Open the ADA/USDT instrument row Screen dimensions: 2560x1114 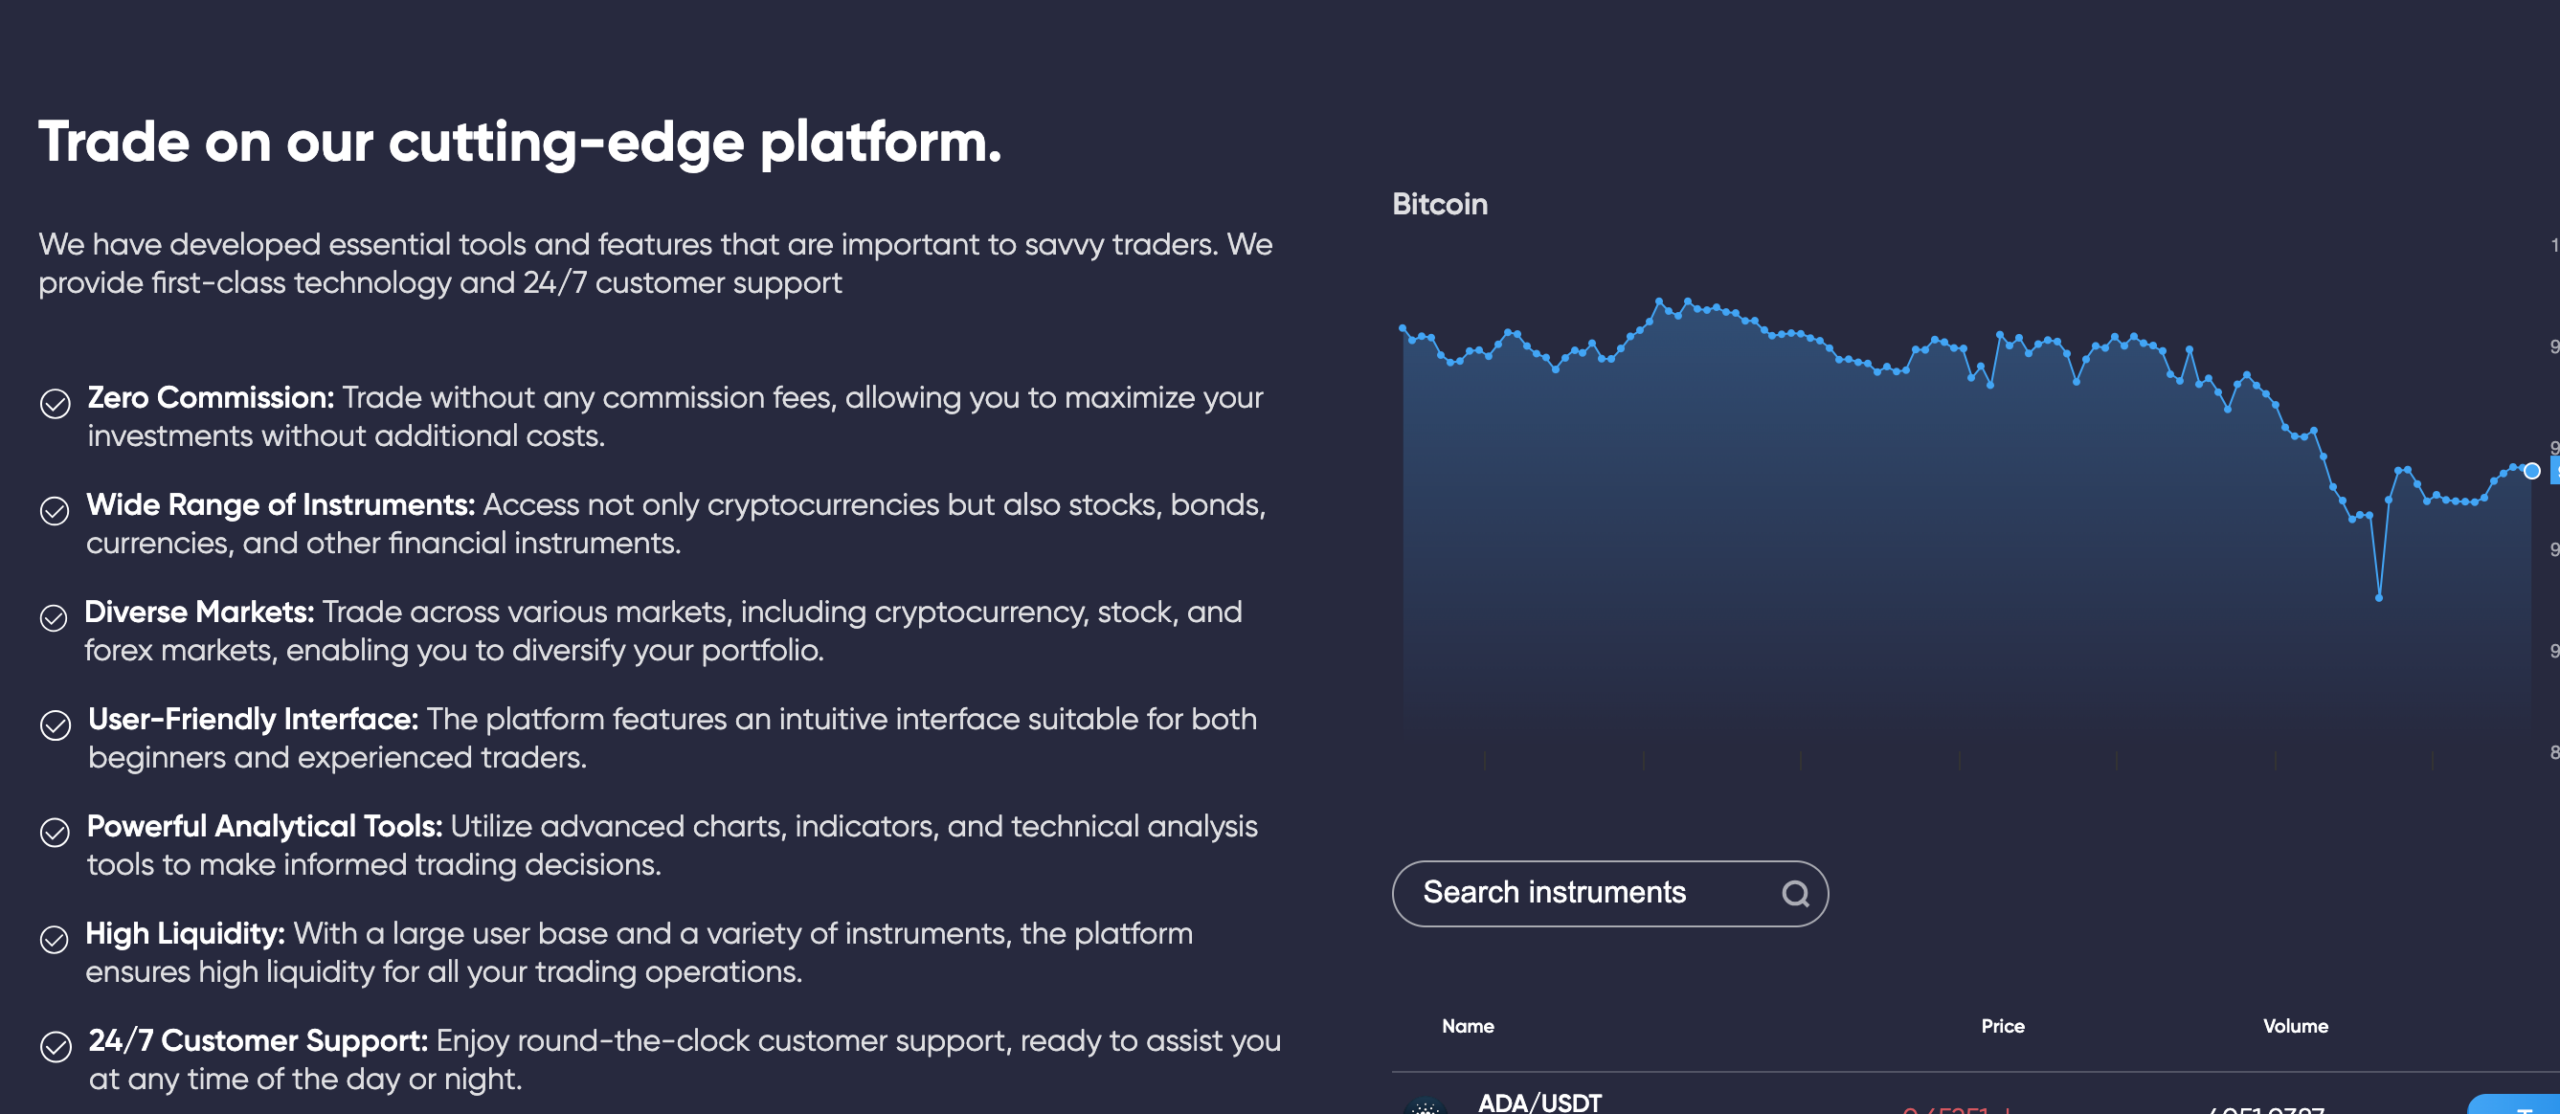pos(1975,1100)
